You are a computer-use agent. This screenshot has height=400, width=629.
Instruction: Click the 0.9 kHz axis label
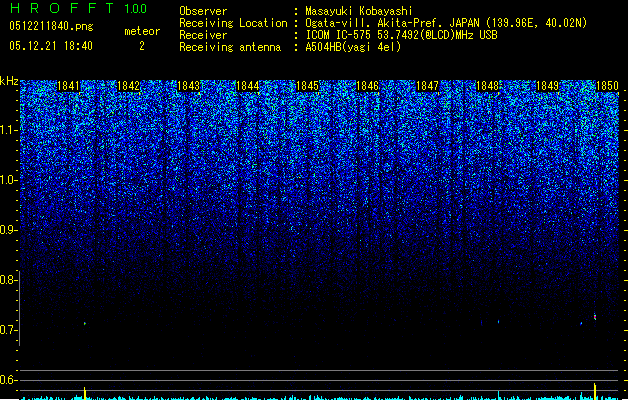tap(8, 230)
